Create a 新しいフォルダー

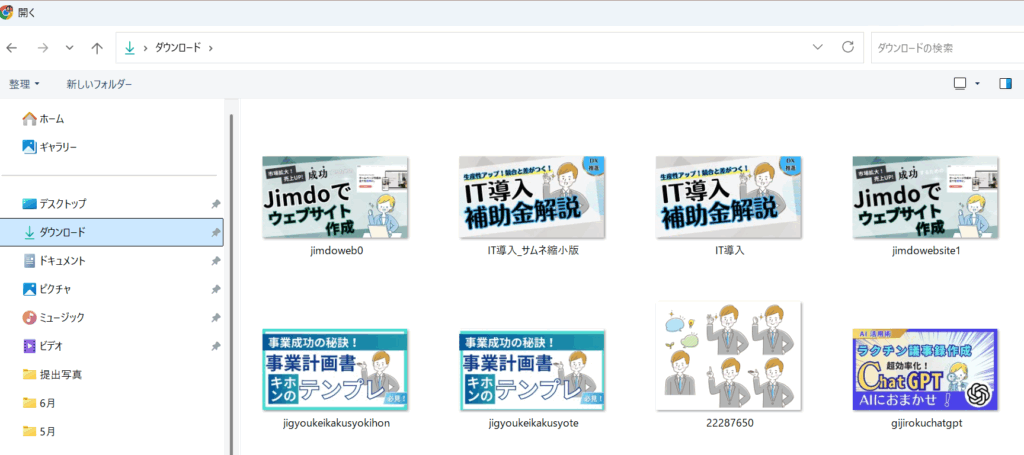click(x=99, y=84)
